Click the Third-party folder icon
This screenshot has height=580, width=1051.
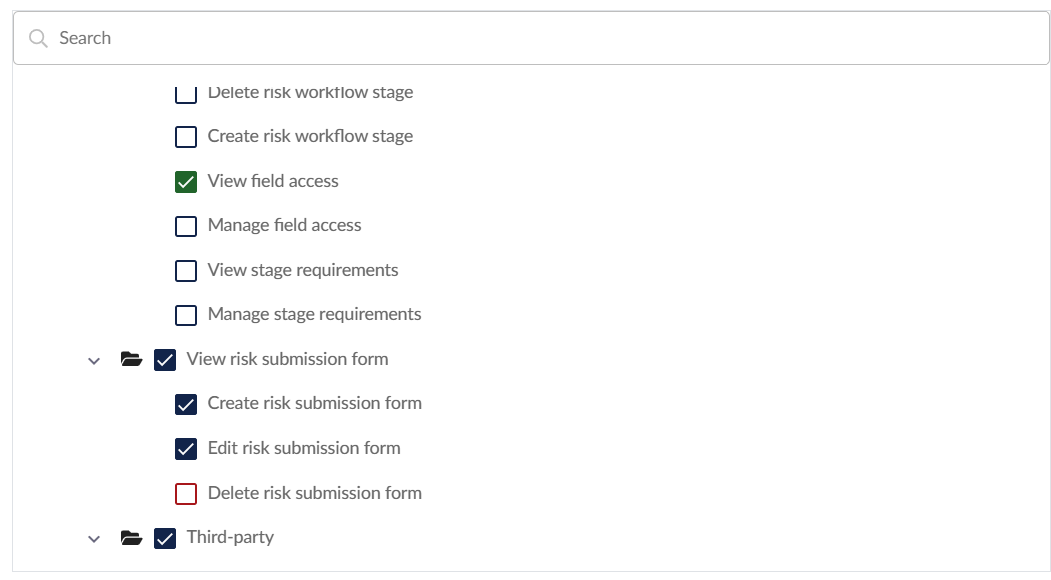(131, 538)
